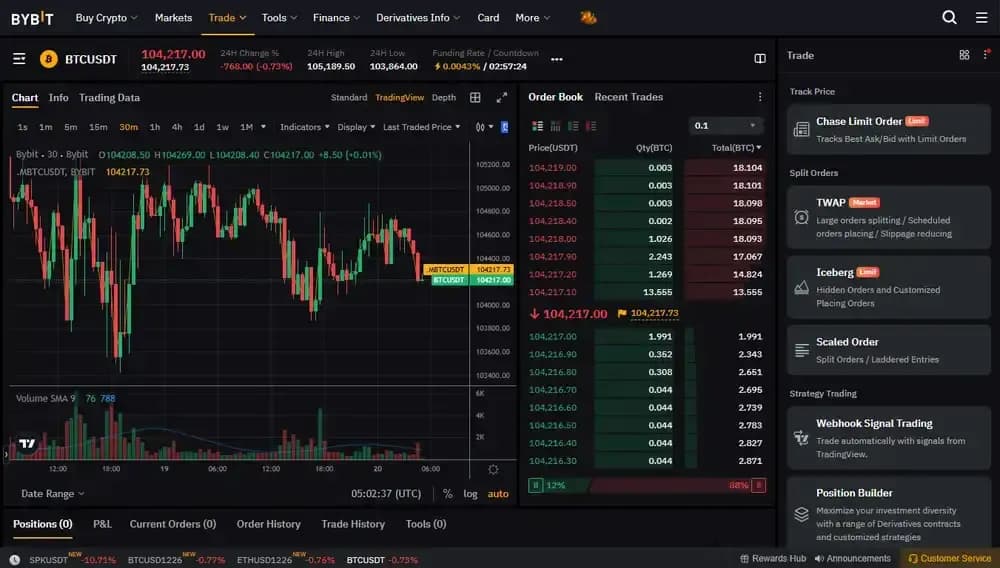Select the combined buy and sell order book view
The width and height of the screenshot is (1000, 568).
538,126
